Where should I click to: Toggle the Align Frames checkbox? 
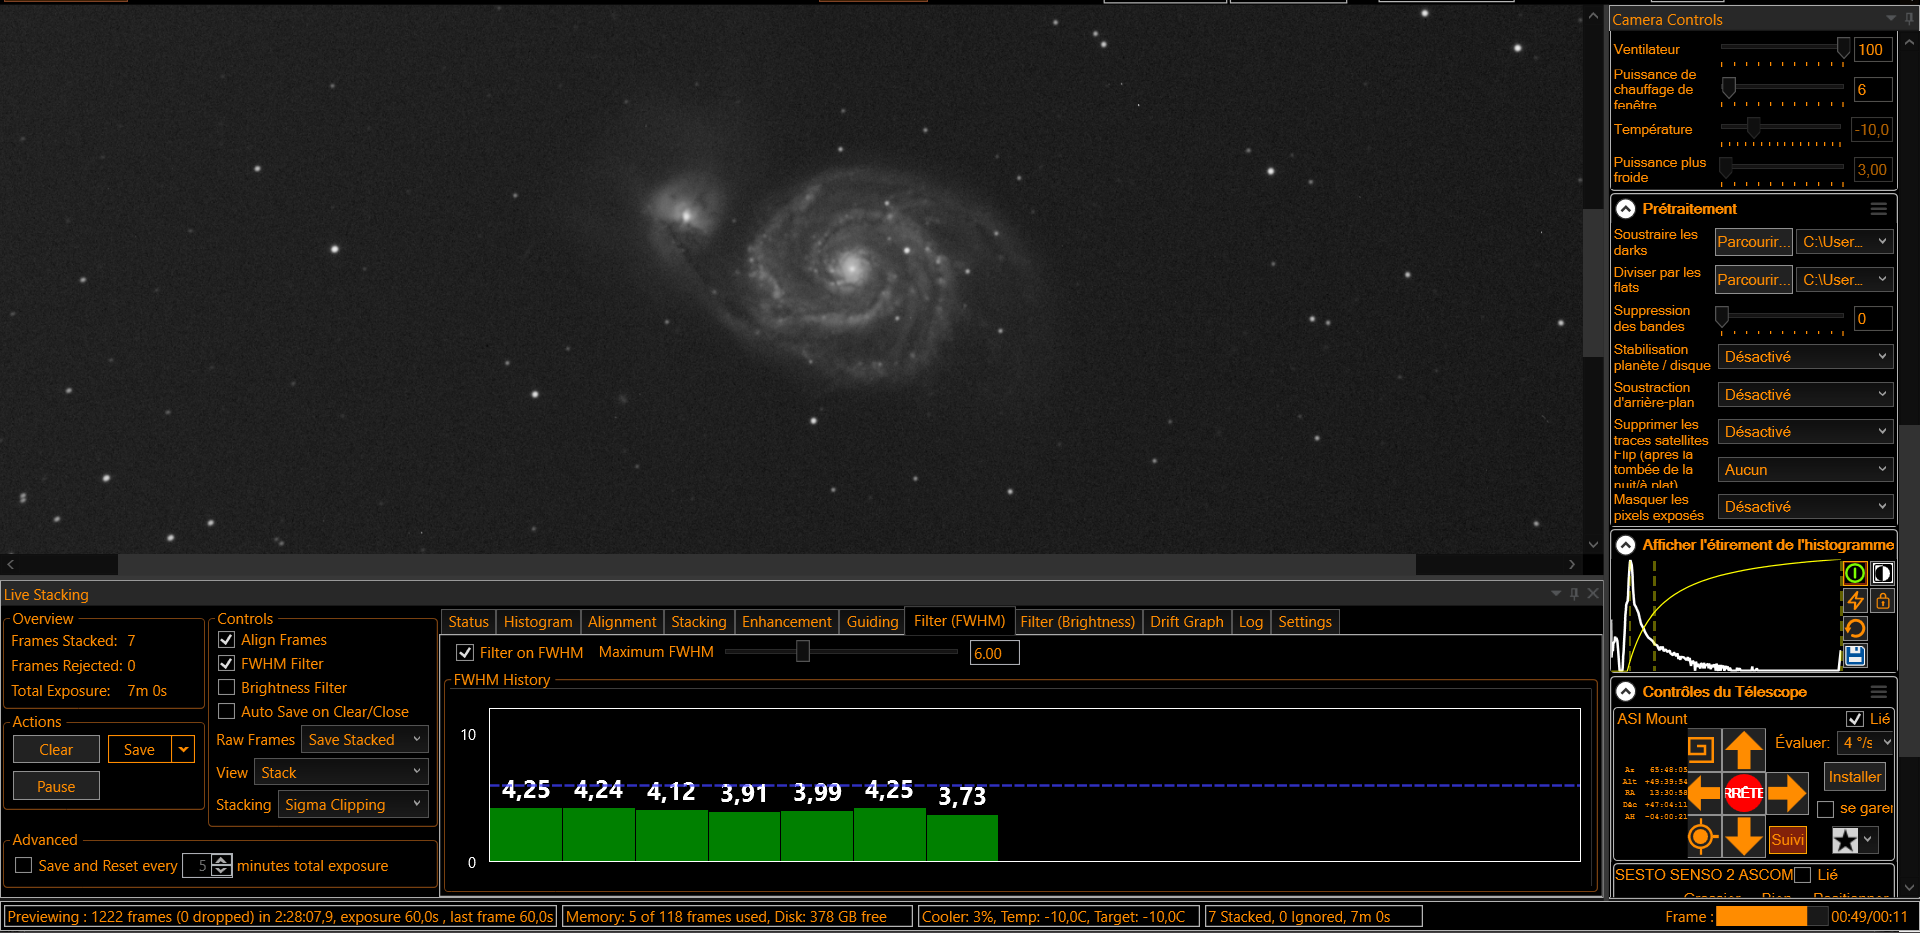click(x=227, y=640)
